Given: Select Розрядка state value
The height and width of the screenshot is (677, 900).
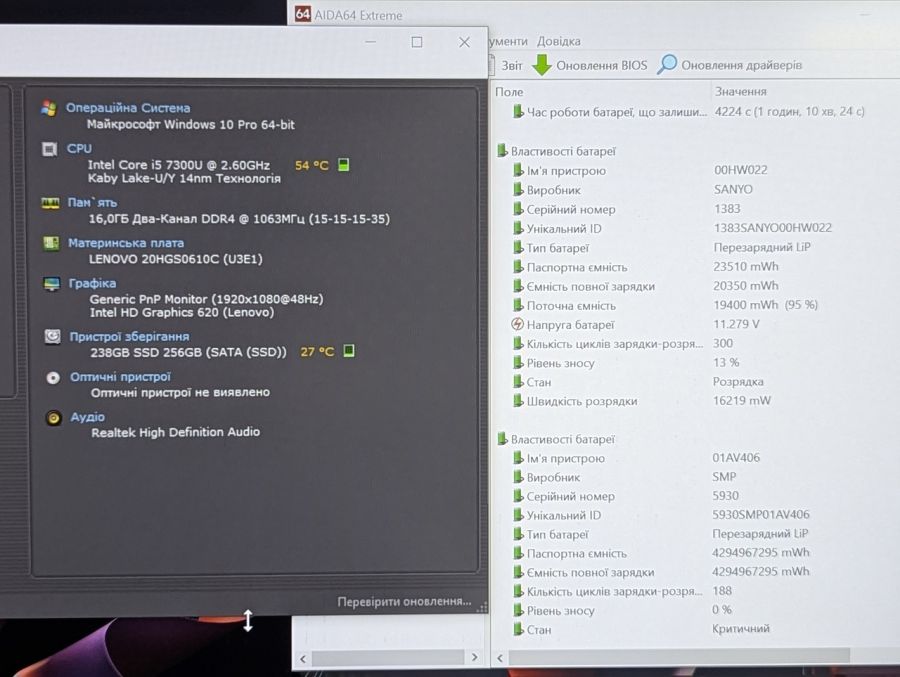Looking at the screenshot, I should 738,381.
